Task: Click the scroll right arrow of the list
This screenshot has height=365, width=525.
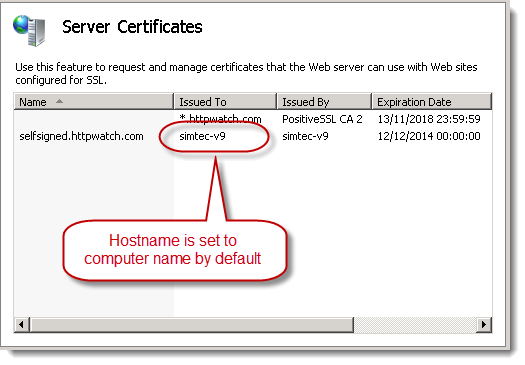Action: pyautogui.click(x=484, y=324)
